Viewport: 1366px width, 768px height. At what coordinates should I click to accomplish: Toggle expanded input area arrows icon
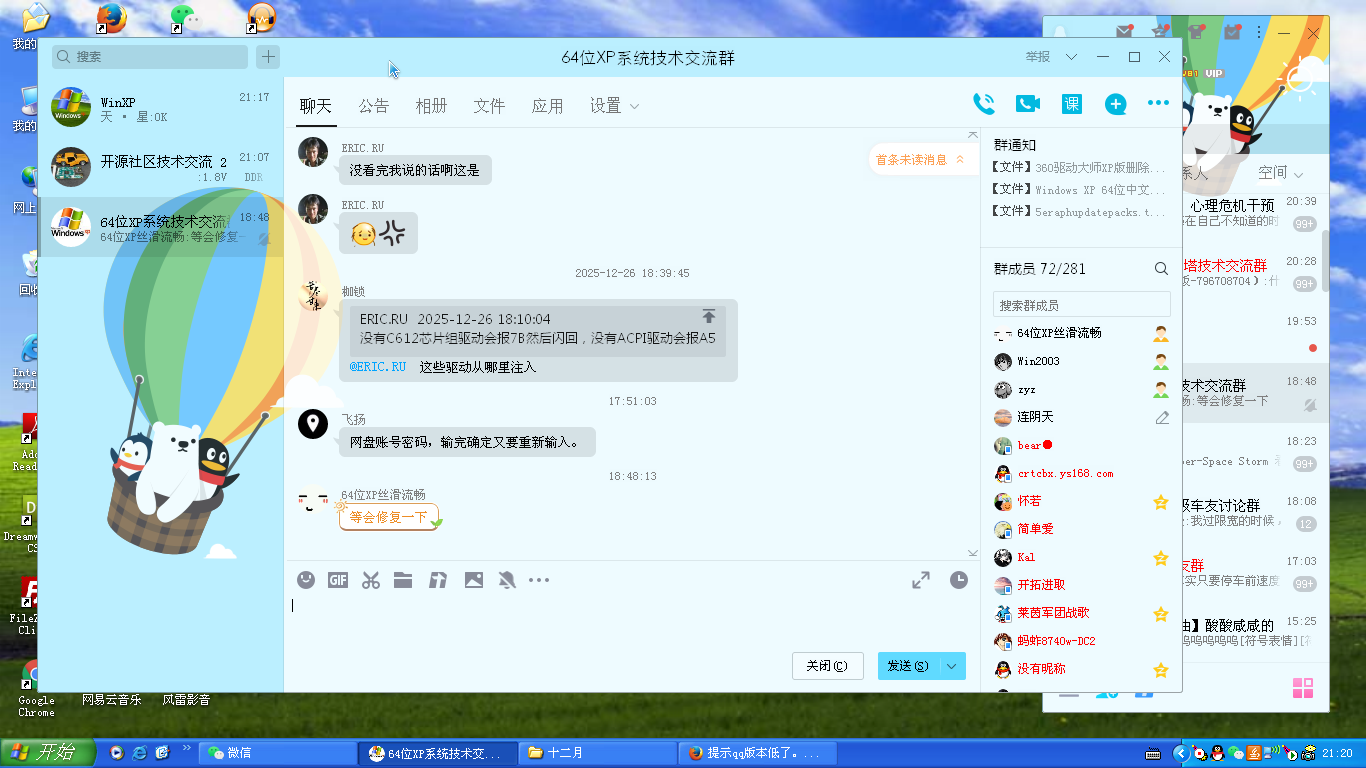click(921, 580)
